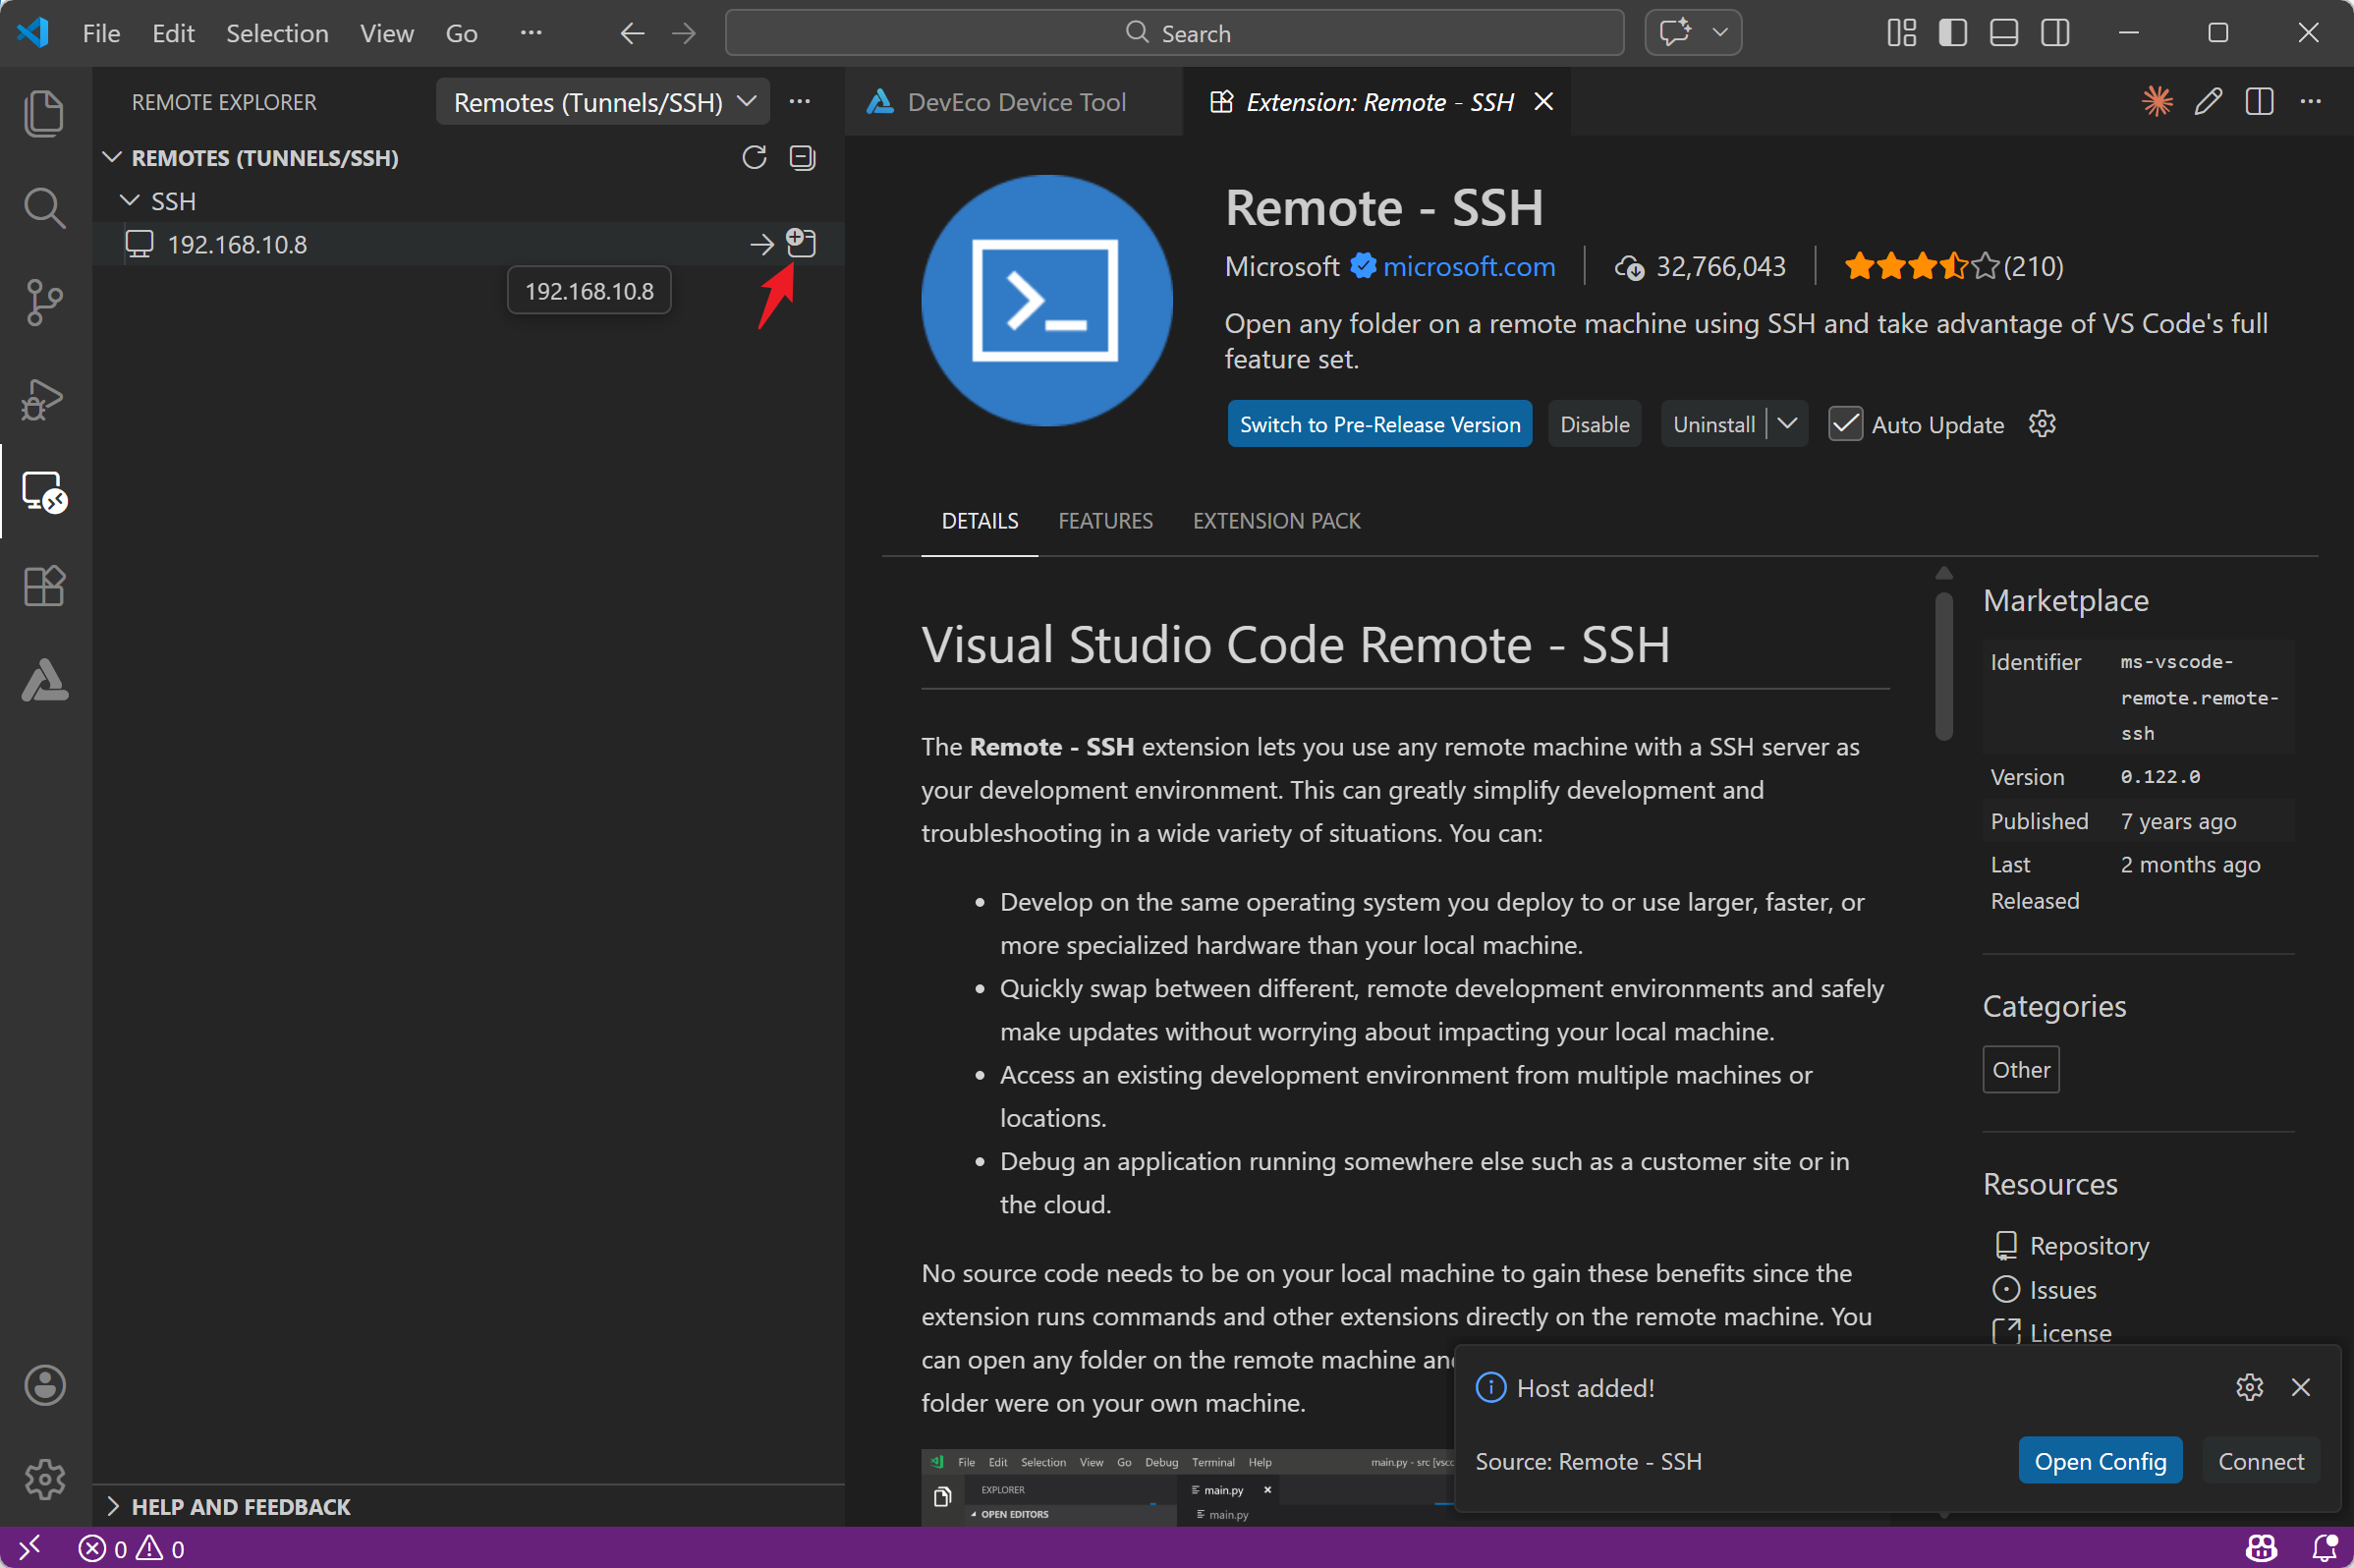This screenshot has width=2354, height=1568.
Task: Open the View menu
Action: pyautogui.click(x=386, y=33)
